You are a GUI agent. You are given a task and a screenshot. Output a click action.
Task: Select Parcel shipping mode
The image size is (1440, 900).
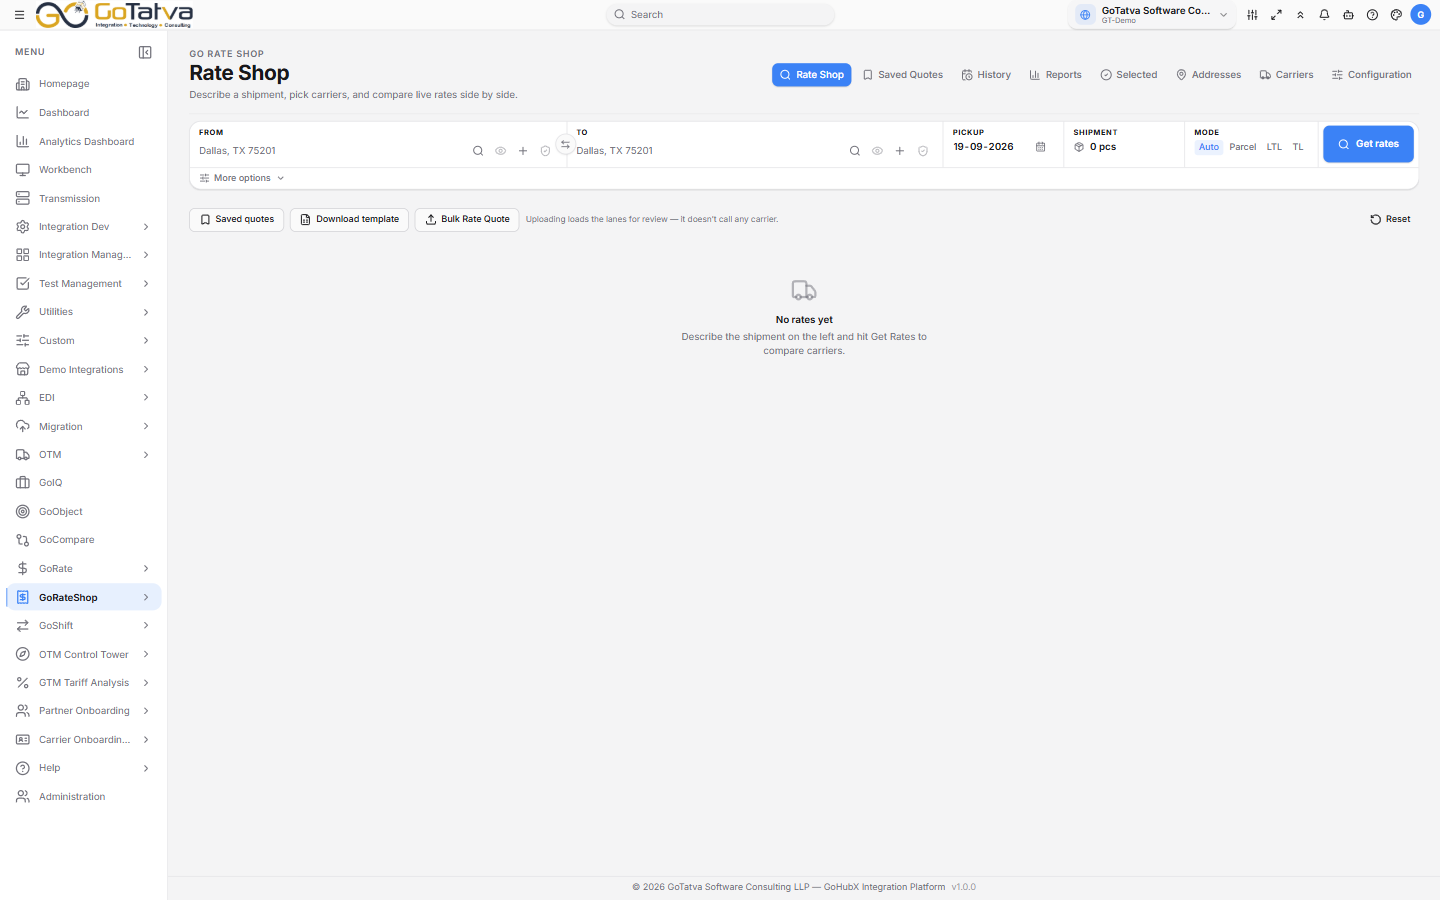(x=1243, y=147)
